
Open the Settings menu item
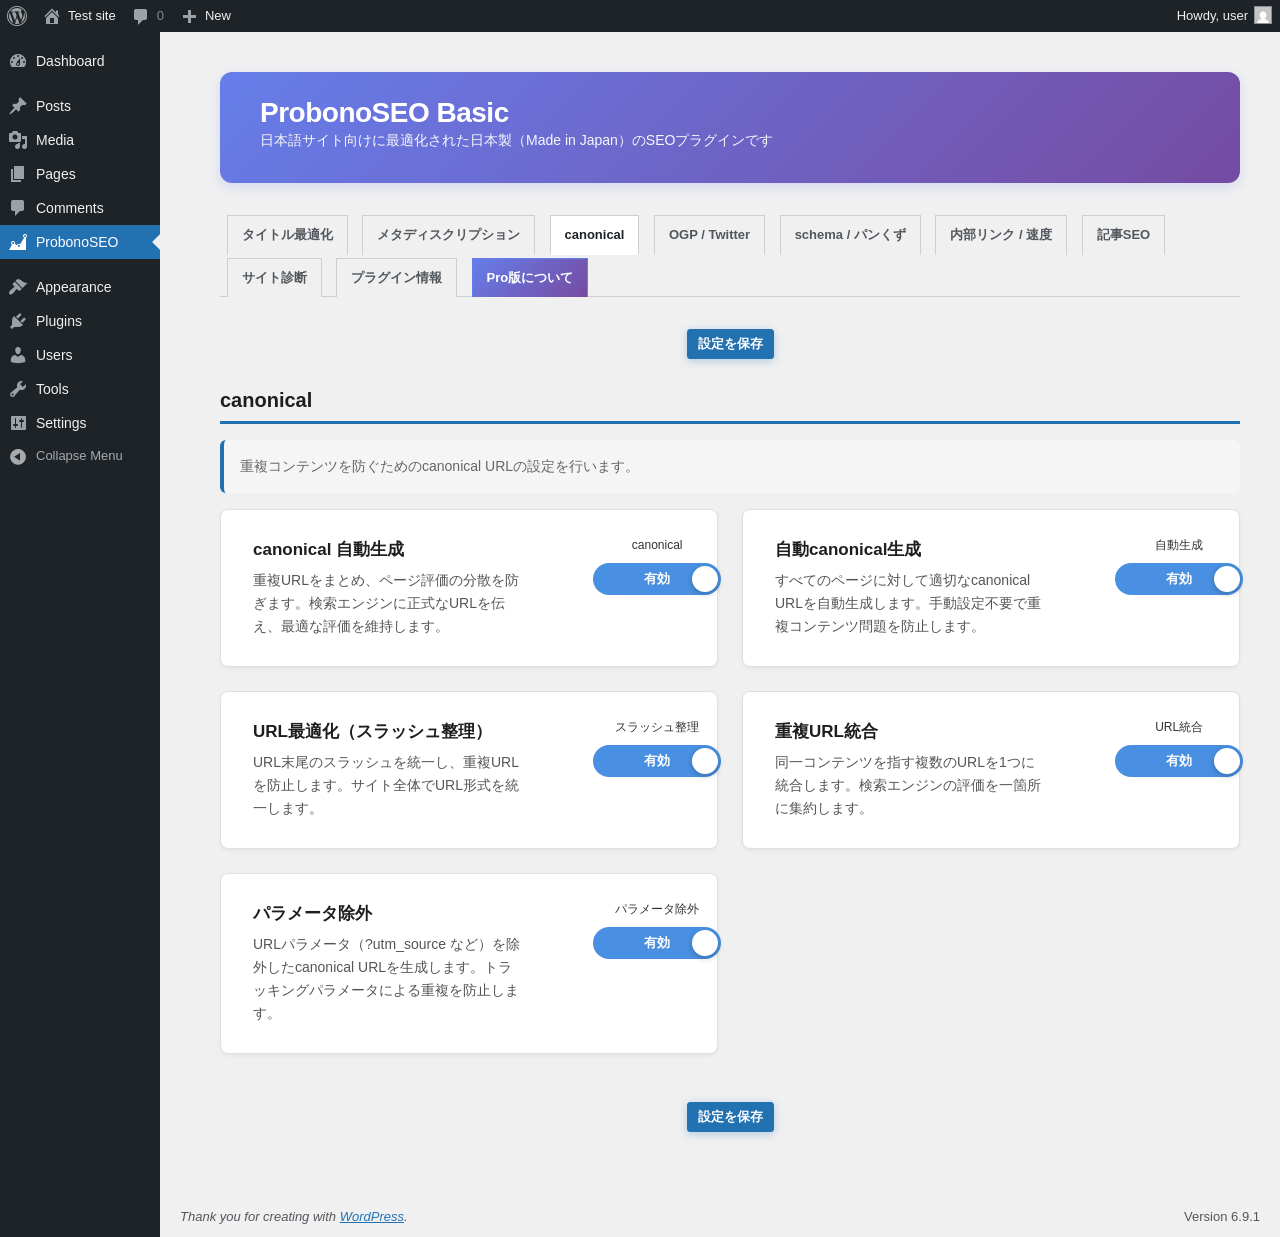(x=80, y=423)
